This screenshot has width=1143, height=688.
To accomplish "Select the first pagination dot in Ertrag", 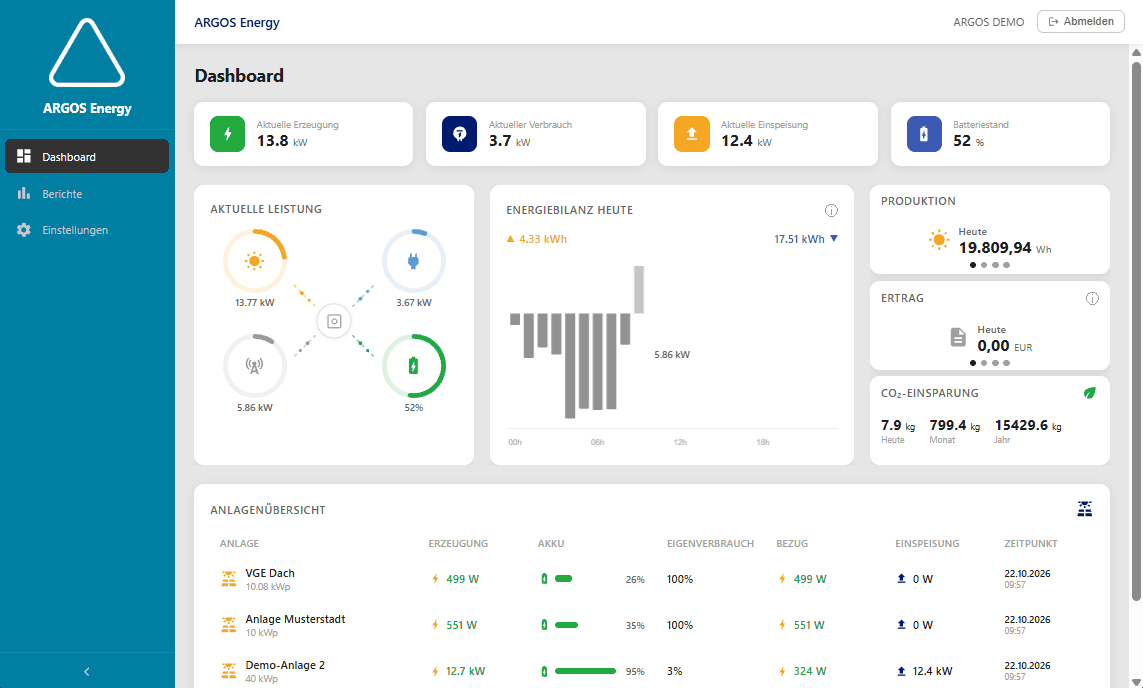I will point(973,363).
